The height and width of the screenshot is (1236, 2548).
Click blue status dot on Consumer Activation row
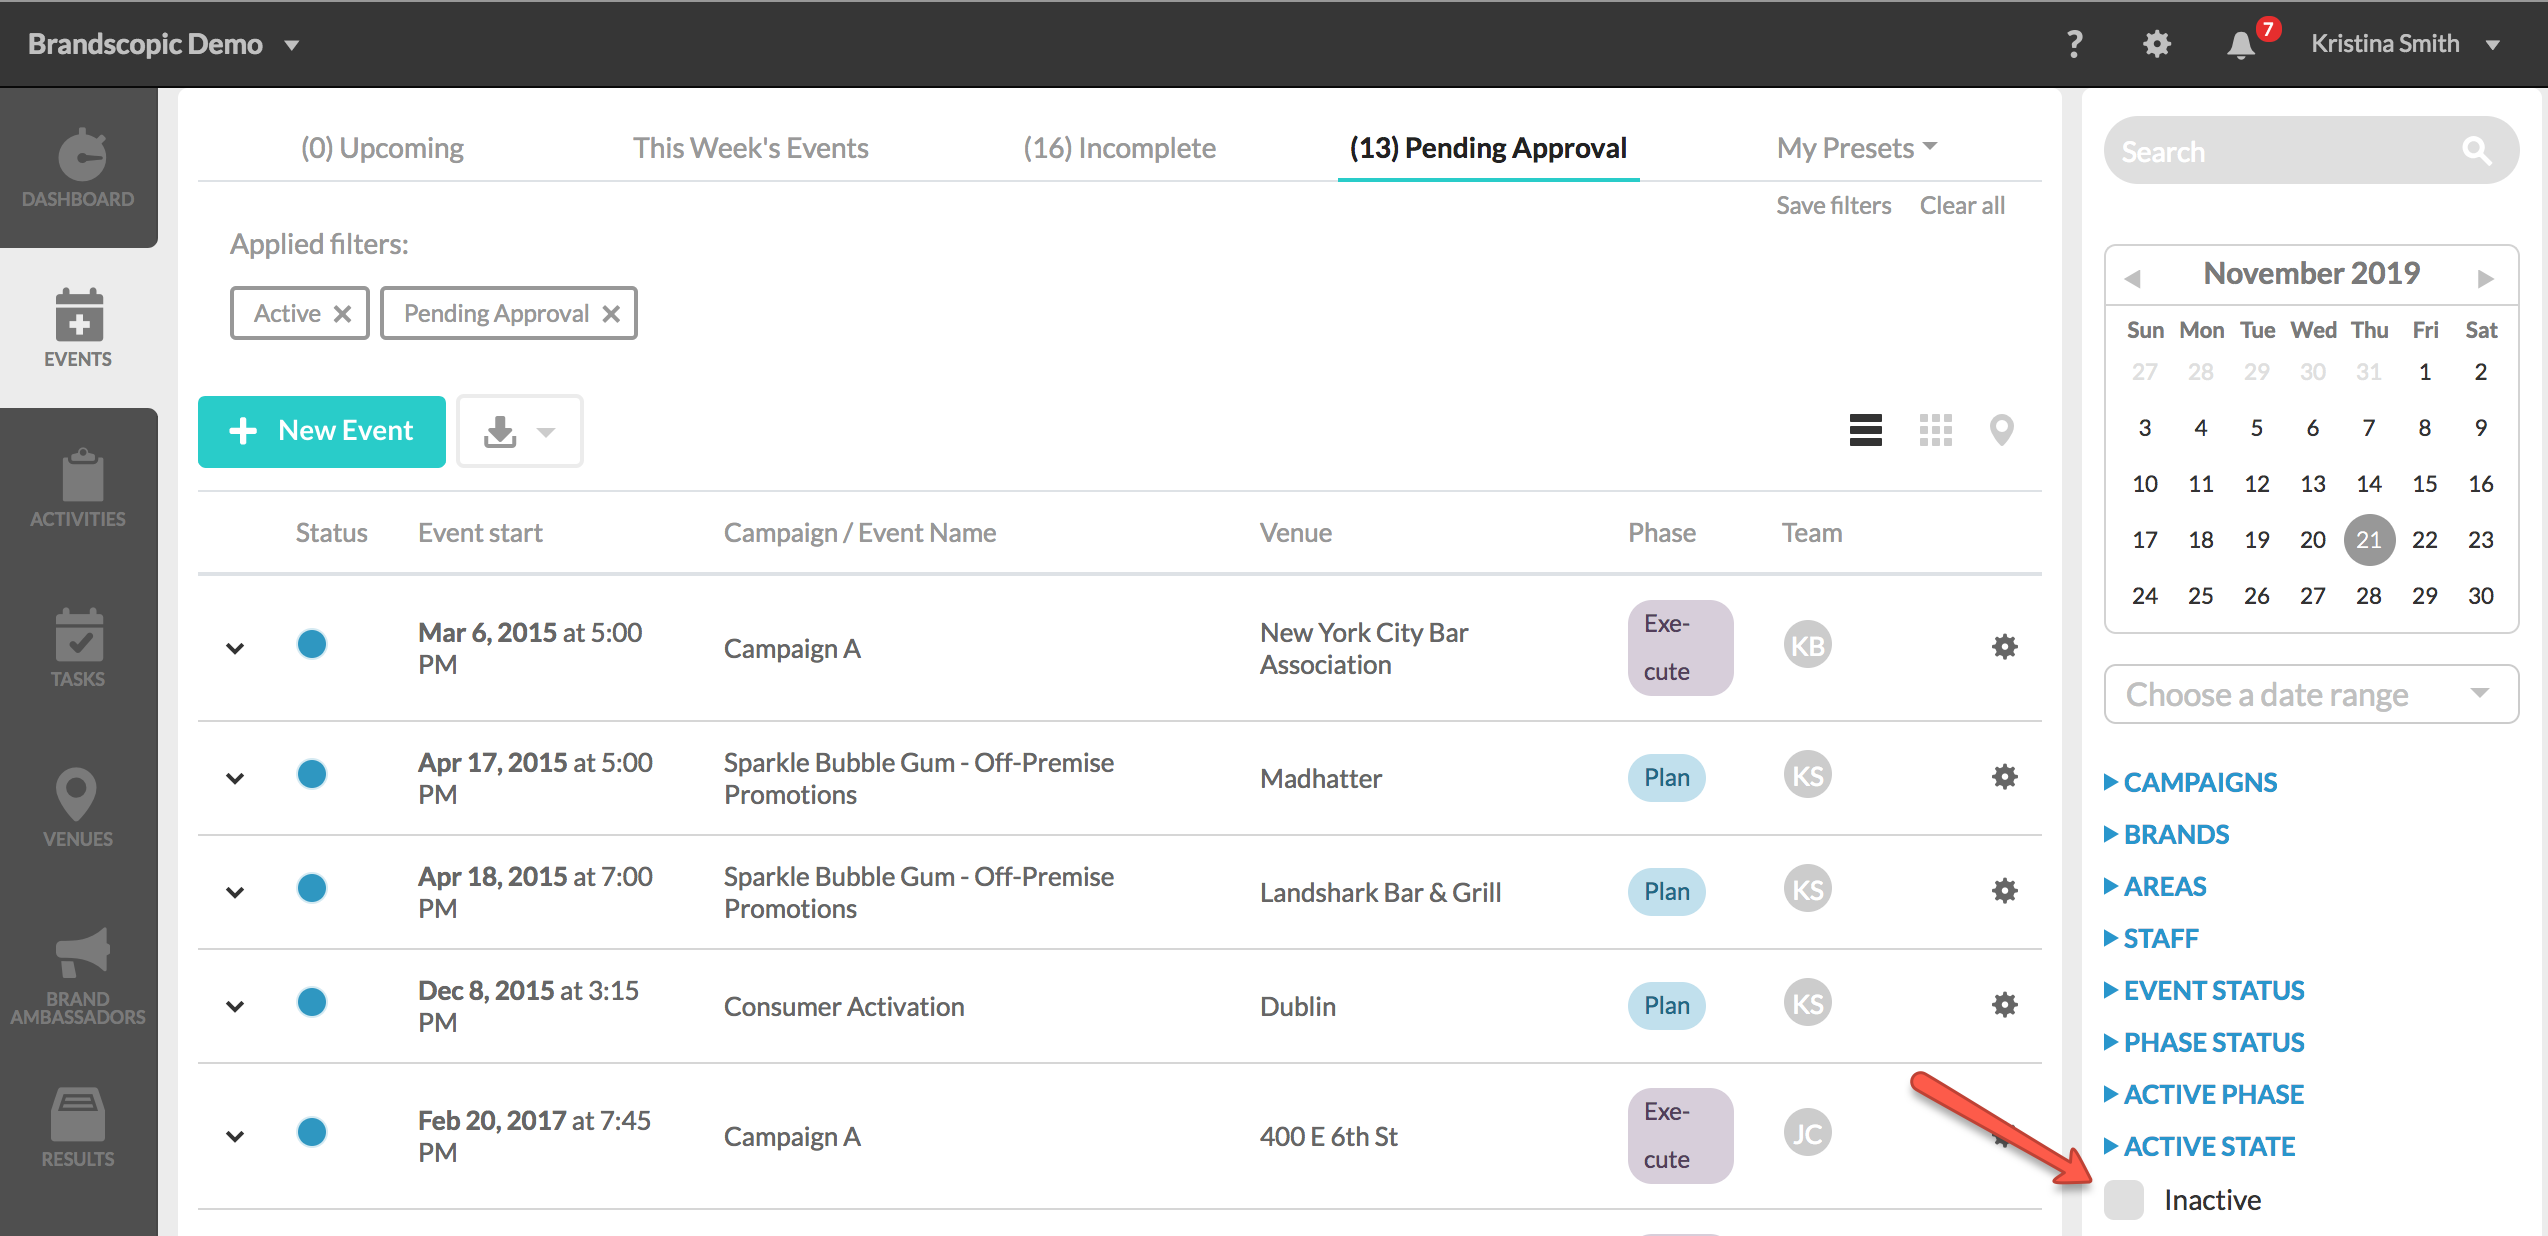[312, 1002]
